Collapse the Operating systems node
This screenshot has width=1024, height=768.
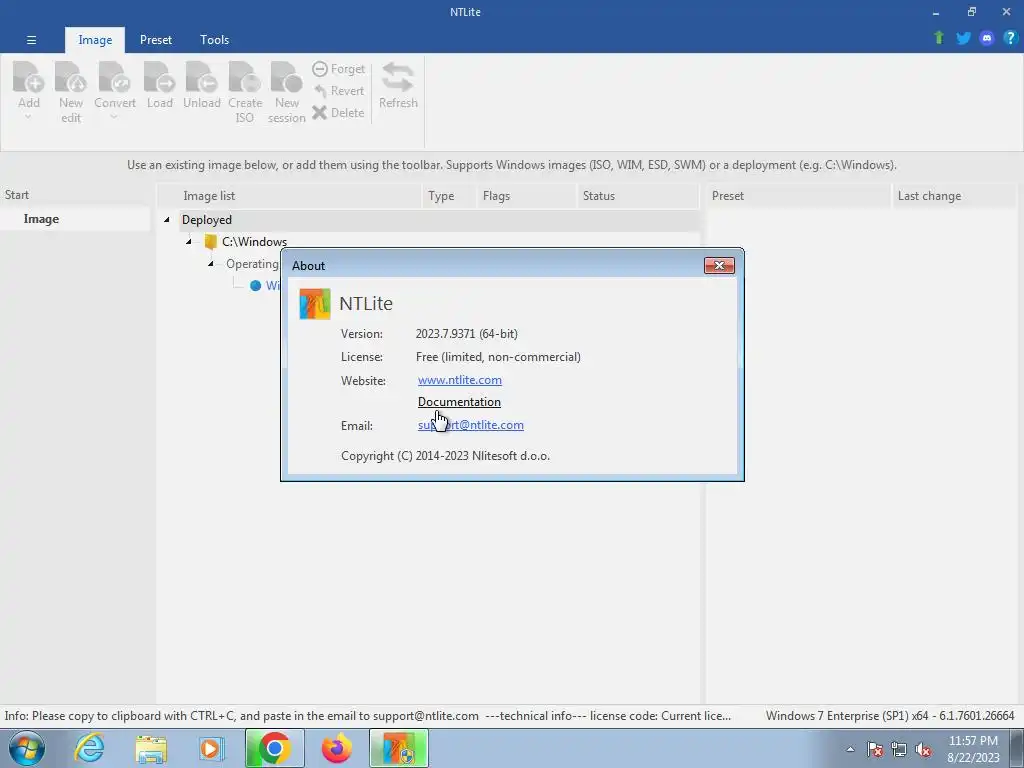coord(210,264)
